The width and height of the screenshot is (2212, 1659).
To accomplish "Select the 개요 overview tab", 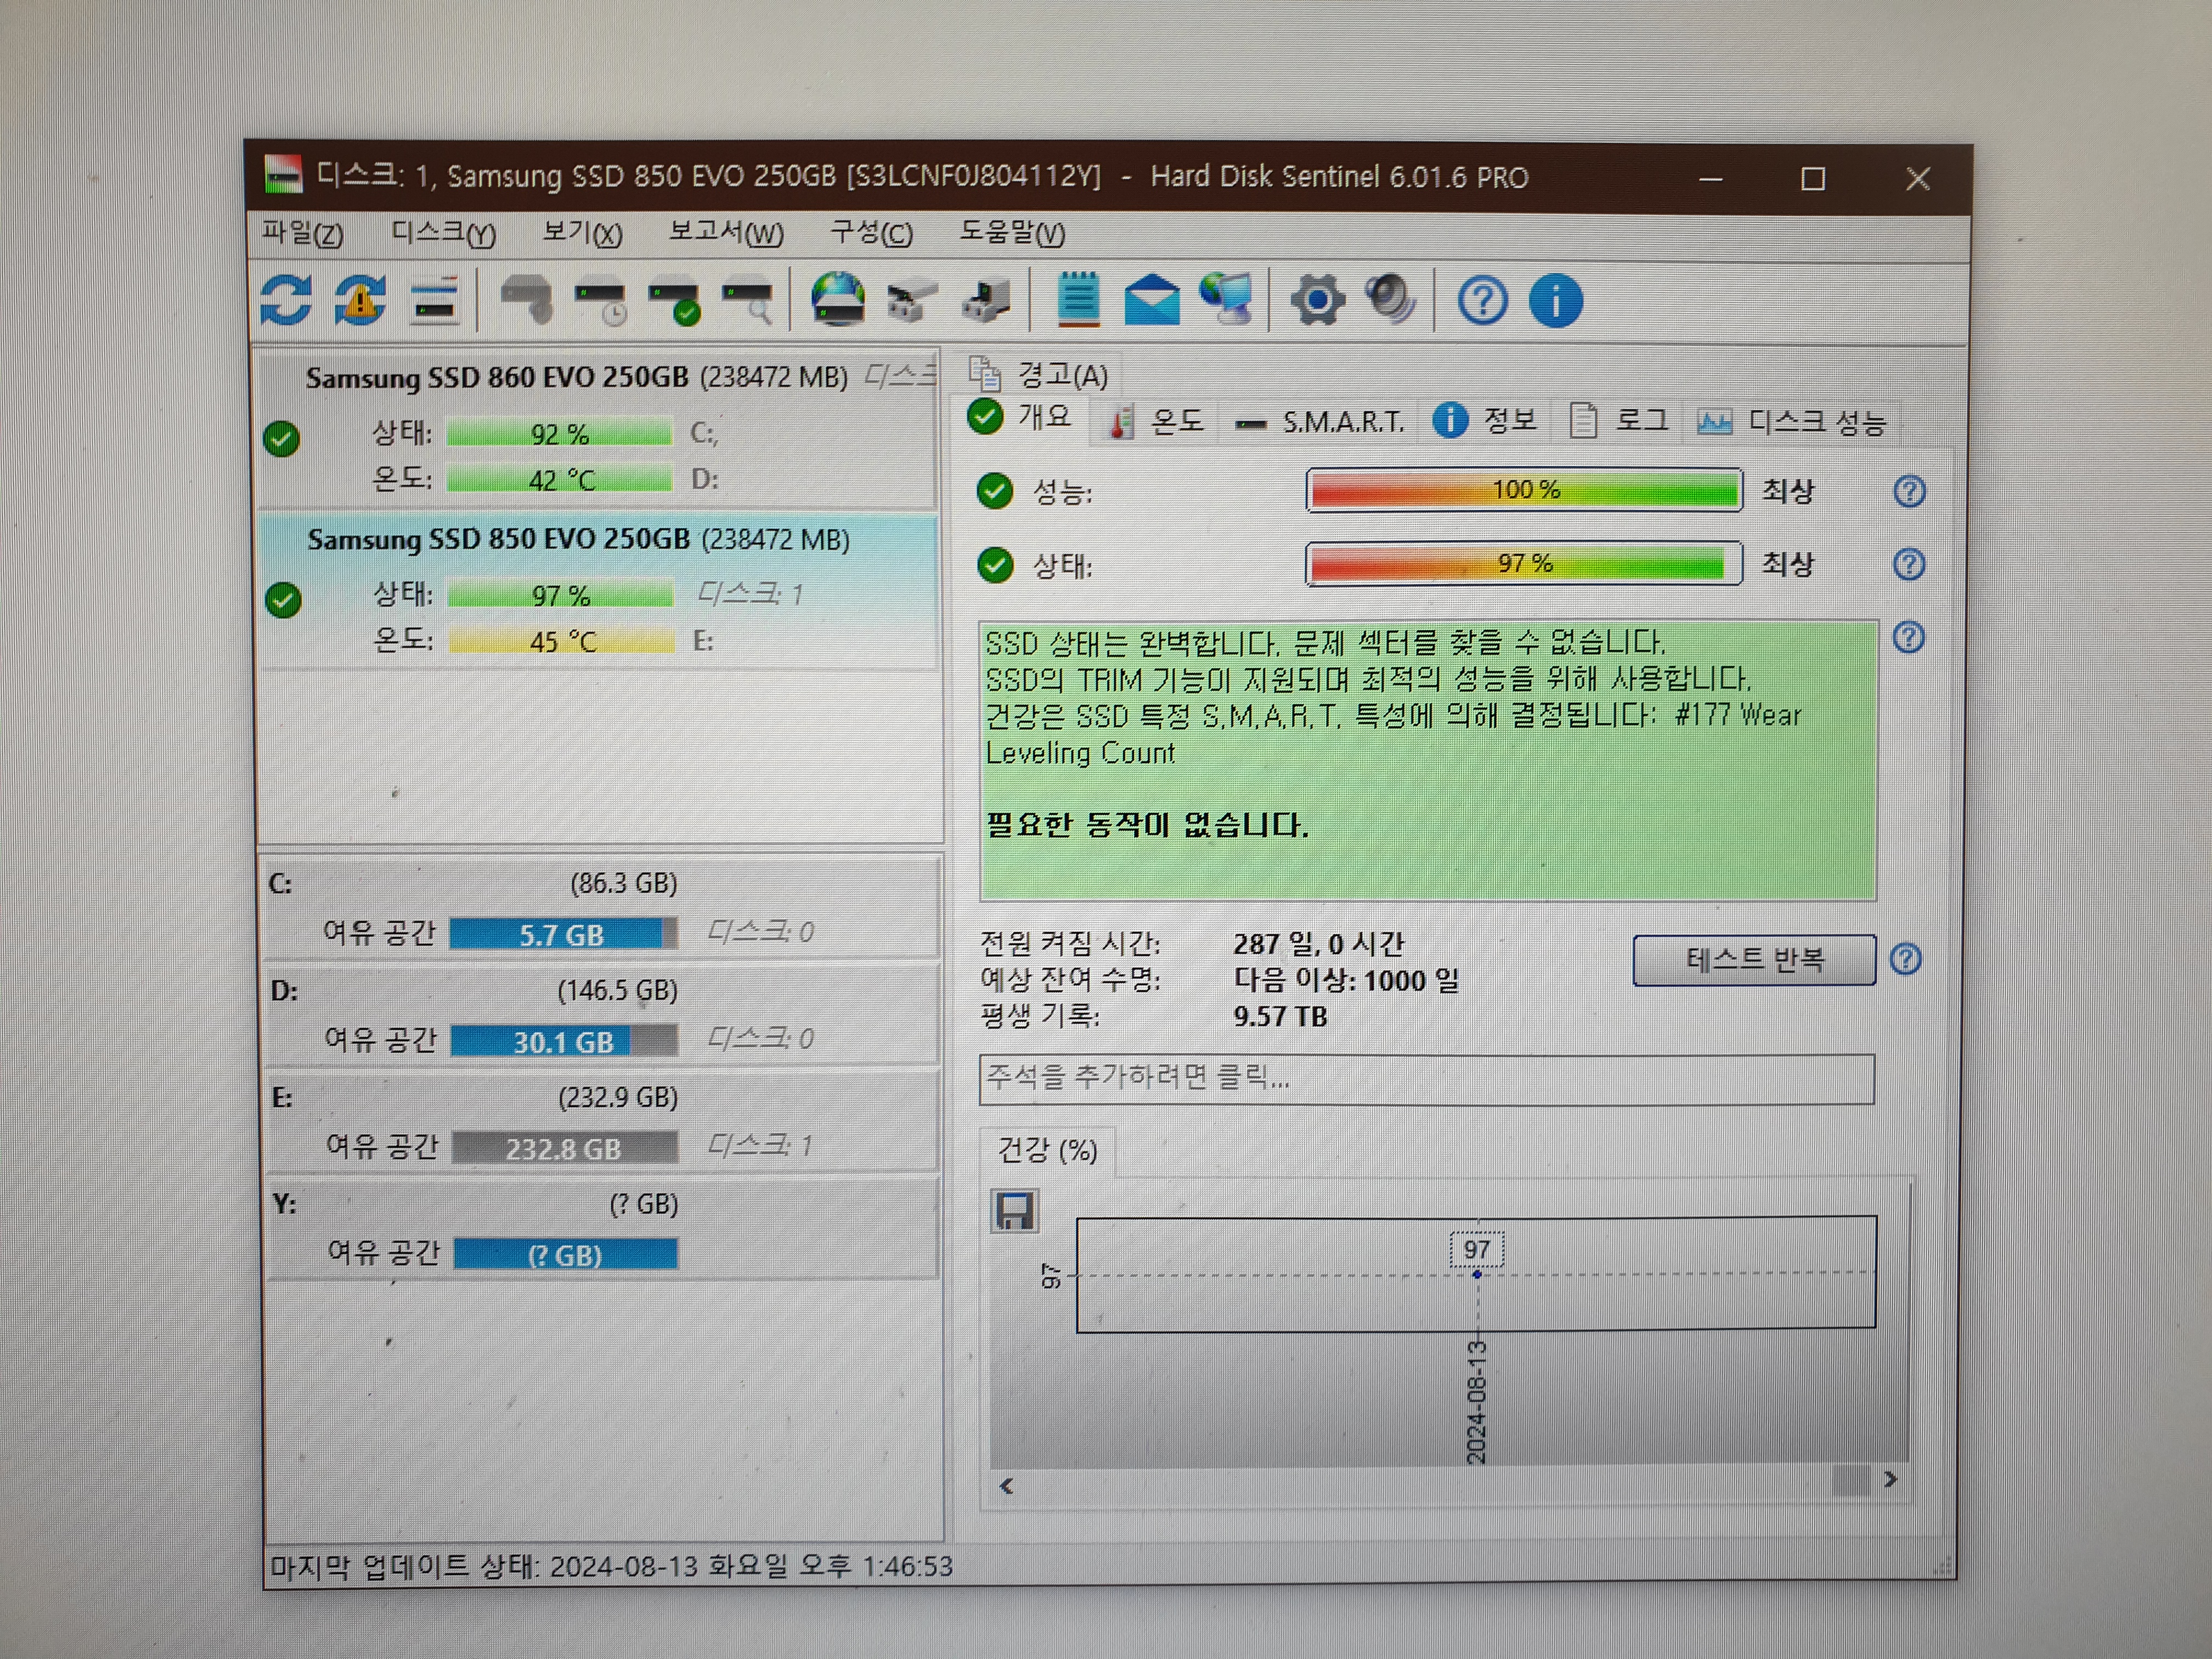I will coord(1022,417).
